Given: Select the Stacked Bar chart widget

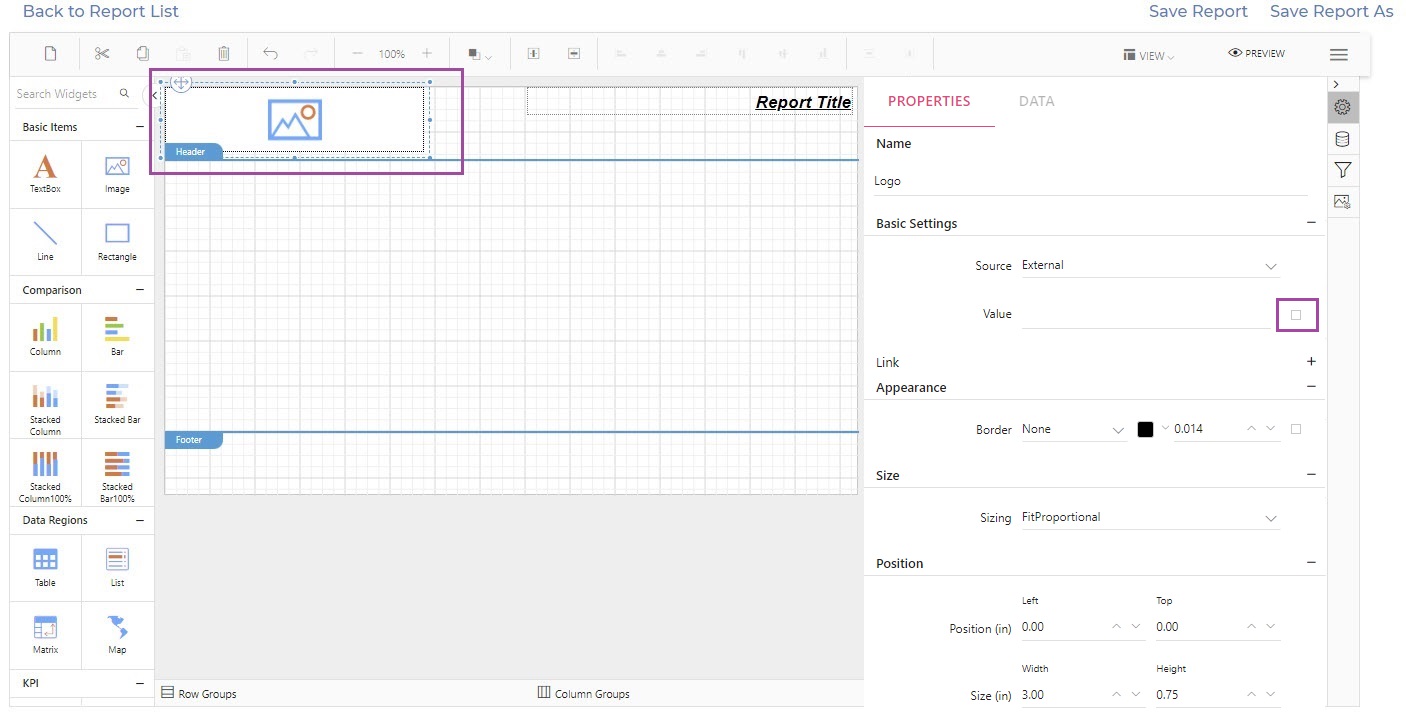Looking at the screenshot, I should tap(117, 404).
